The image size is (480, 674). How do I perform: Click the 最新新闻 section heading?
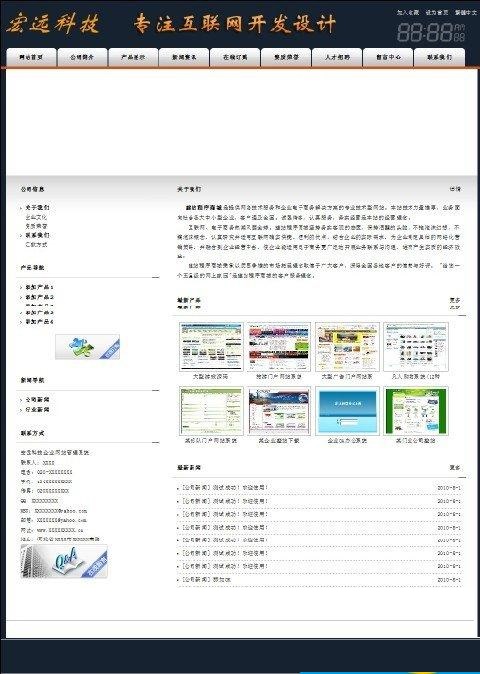coord(189,468)
